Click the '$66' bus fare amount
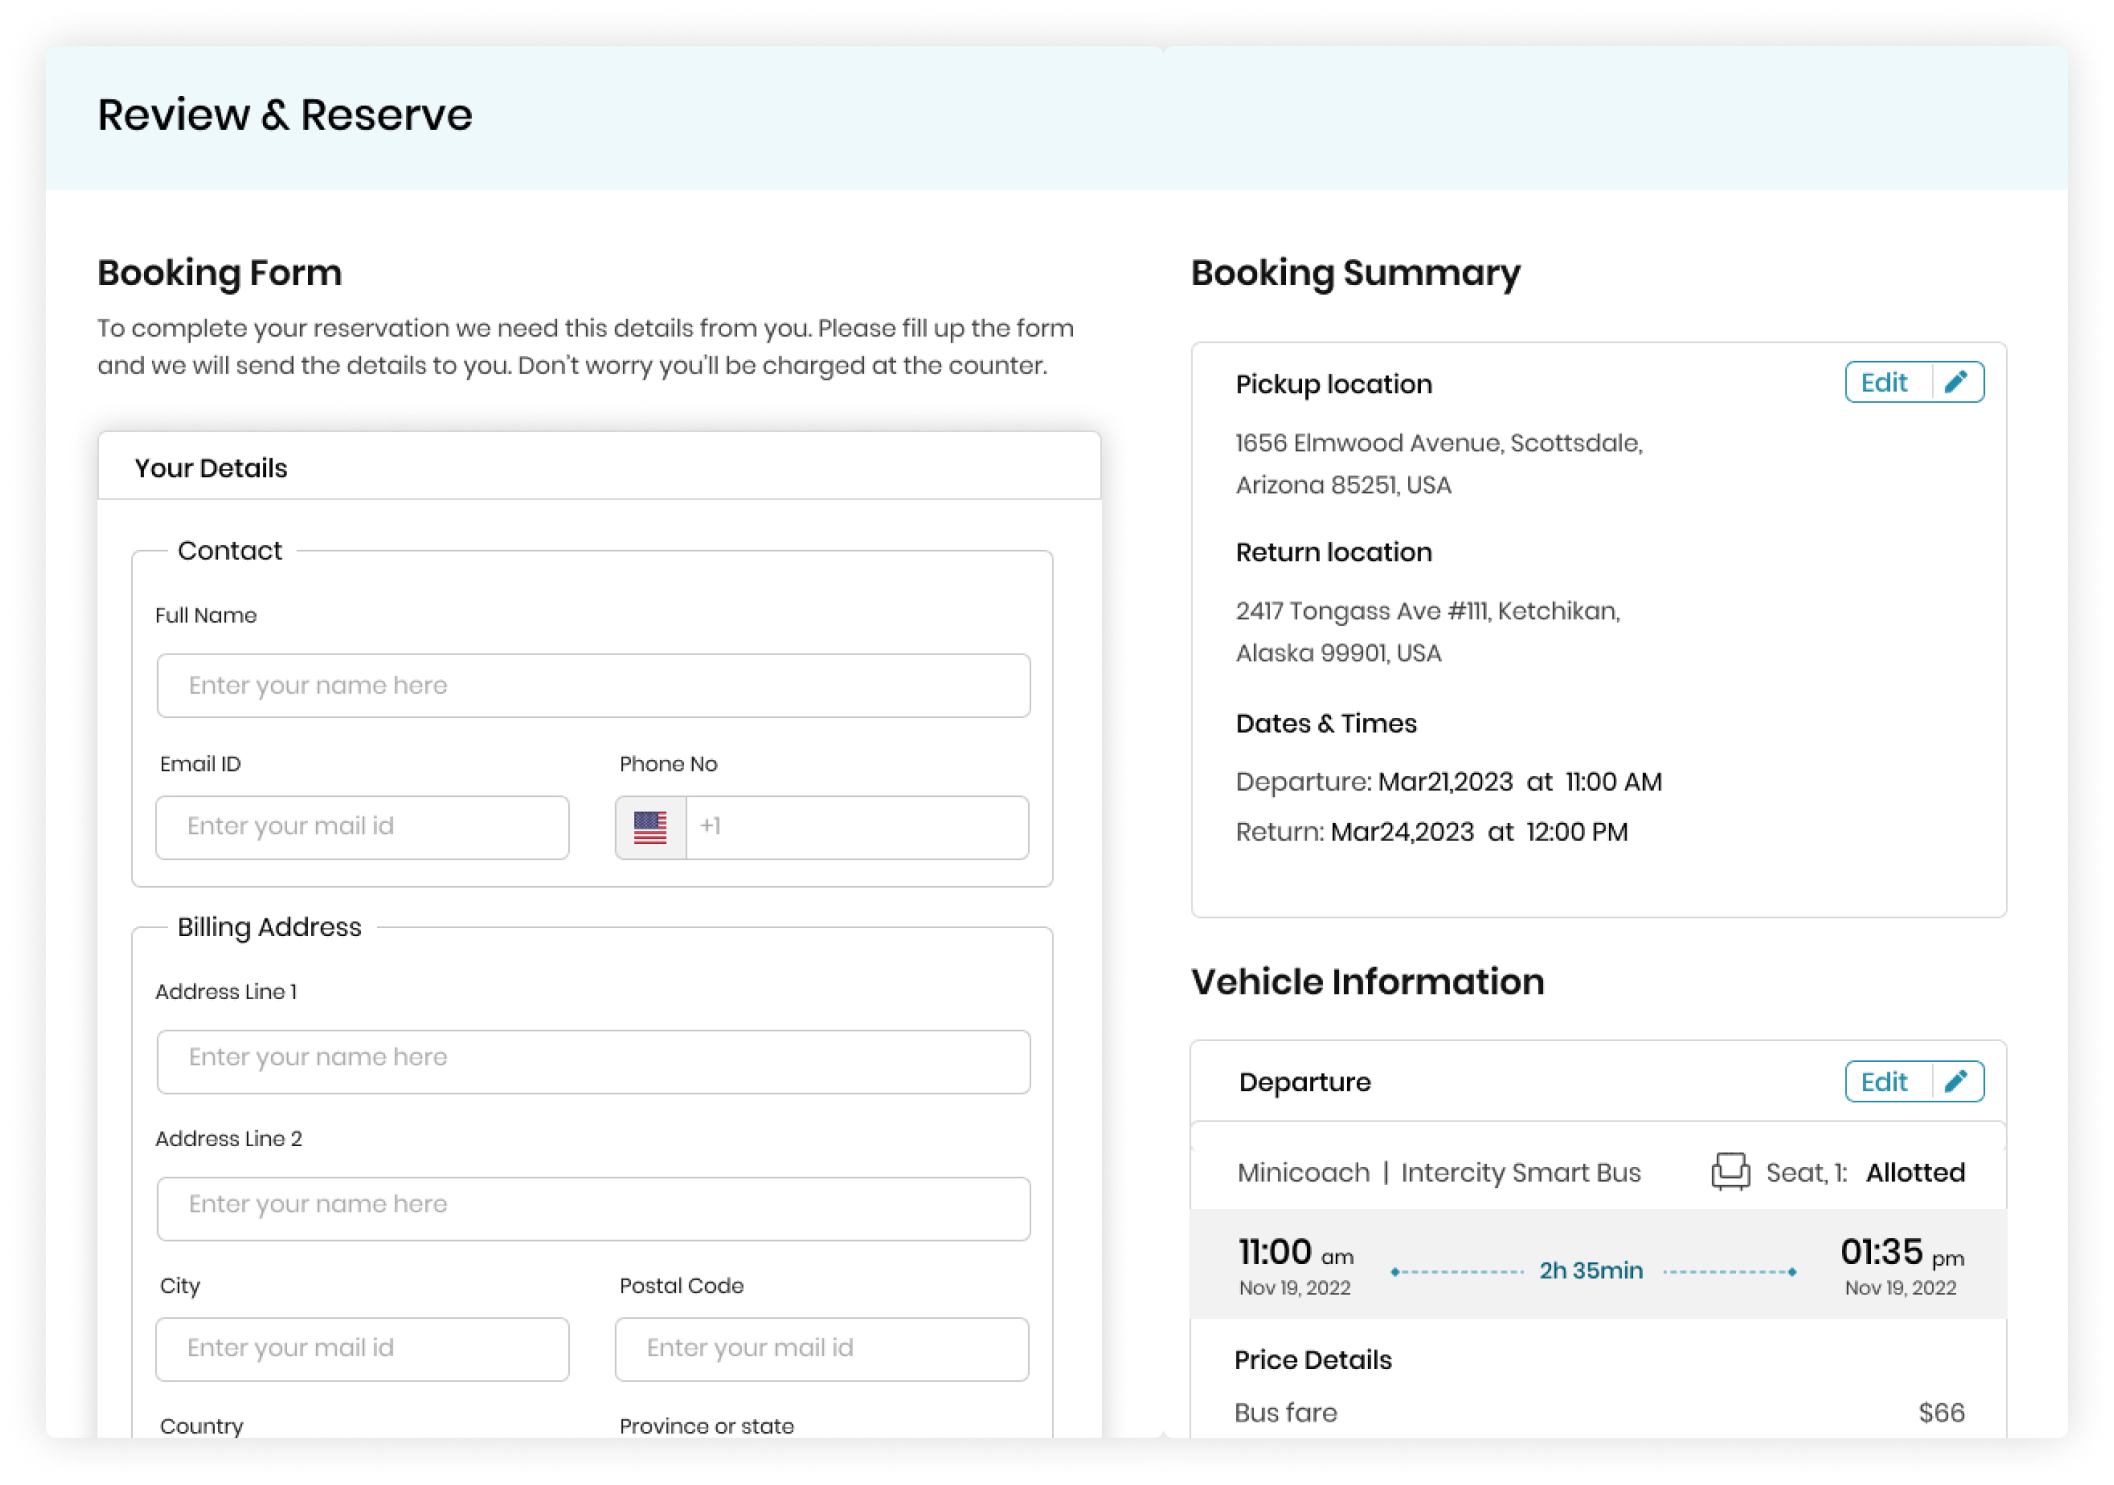2114x1485 pixels. click(x=1941, y=1412)
